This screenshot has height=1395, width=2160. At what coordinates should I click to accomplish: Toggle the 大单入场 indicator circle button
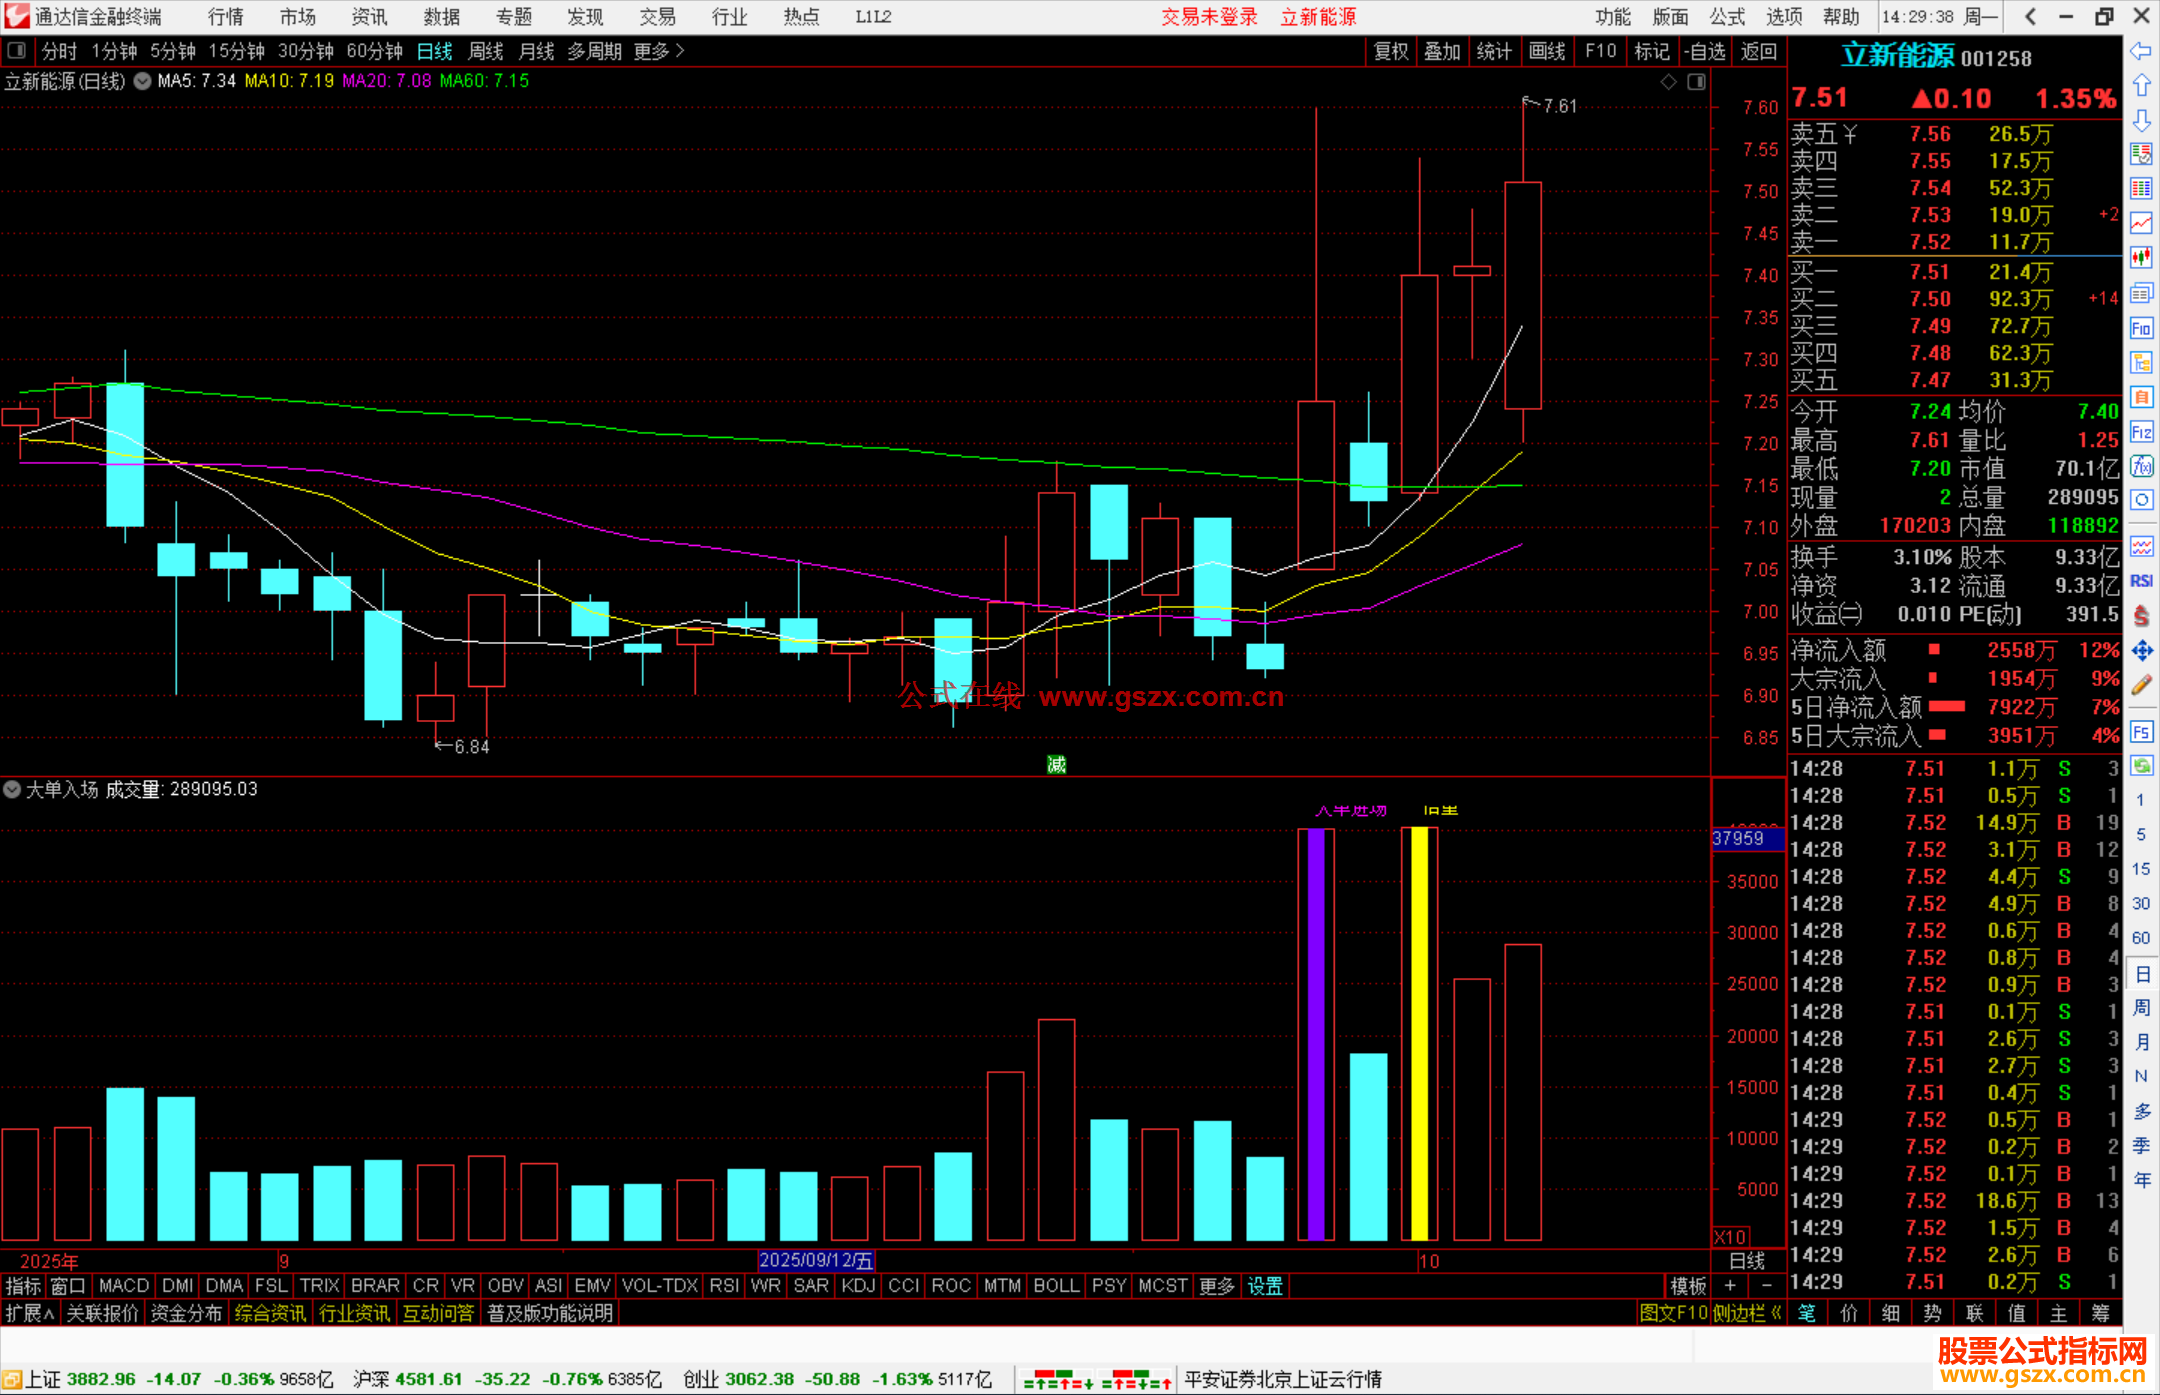pos(12,789)
